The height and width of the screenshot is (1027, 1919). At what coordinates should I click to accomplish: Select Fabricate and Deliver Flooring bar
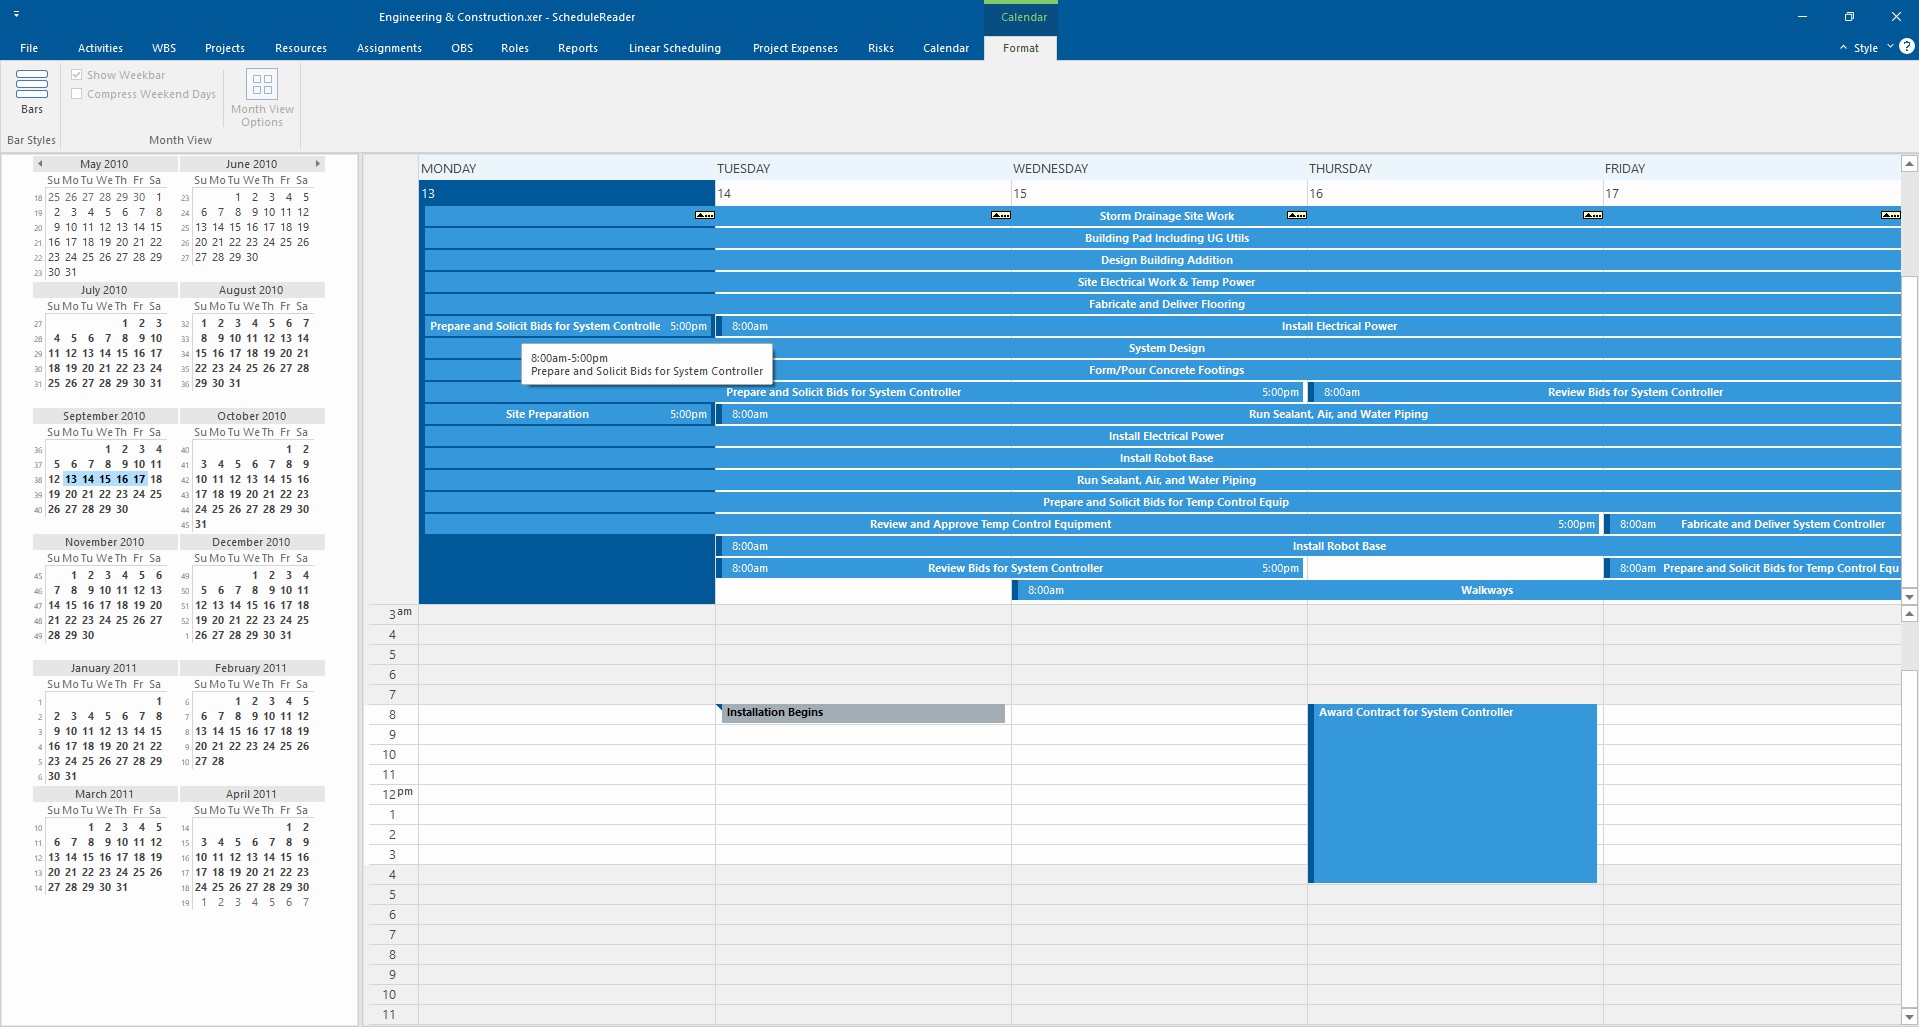(x=1163, y=304)
